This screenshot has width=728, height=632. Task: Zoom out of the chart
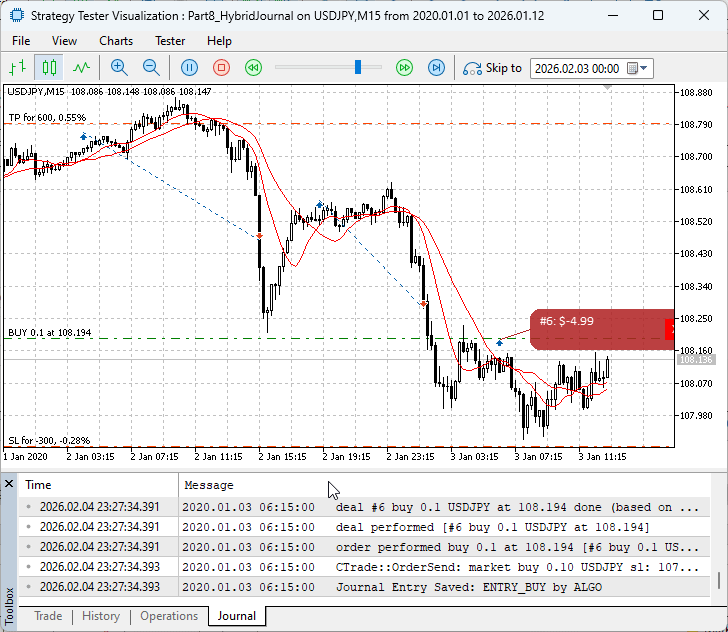[x=151, y=68]
